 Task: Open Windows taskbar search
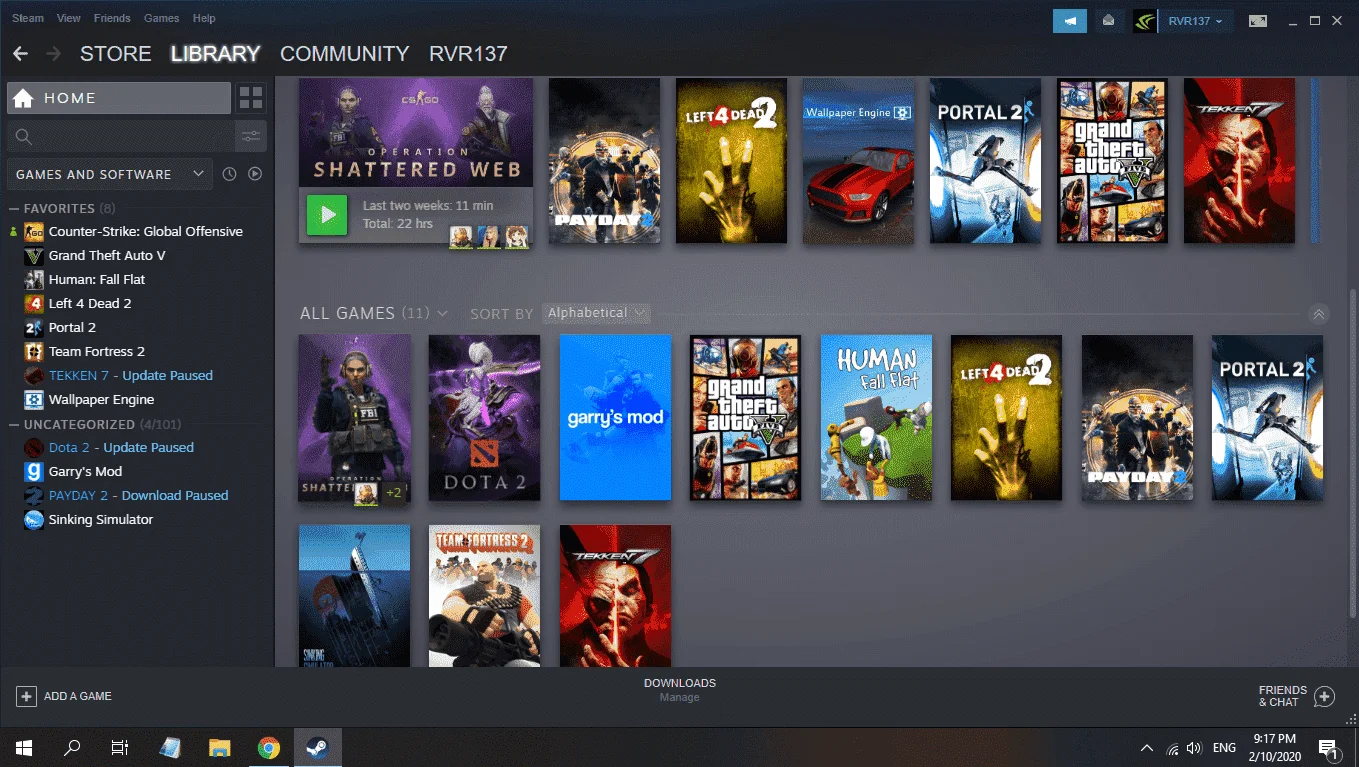72,747
